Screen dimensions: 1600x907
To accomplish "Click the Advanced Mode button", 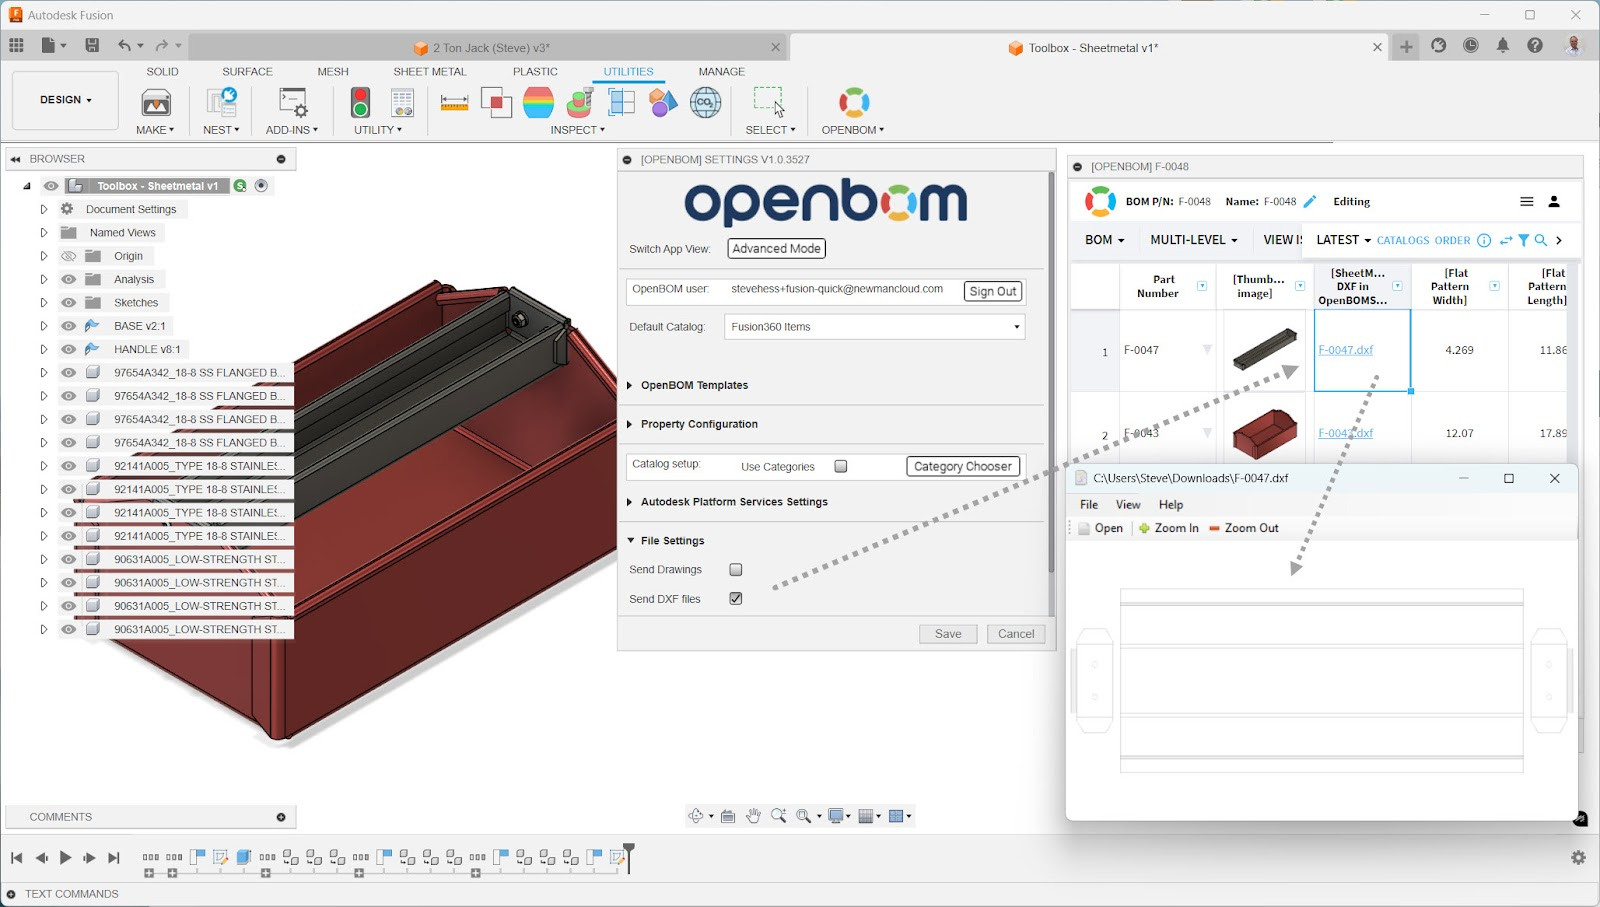I will click(x=777, y=249).
